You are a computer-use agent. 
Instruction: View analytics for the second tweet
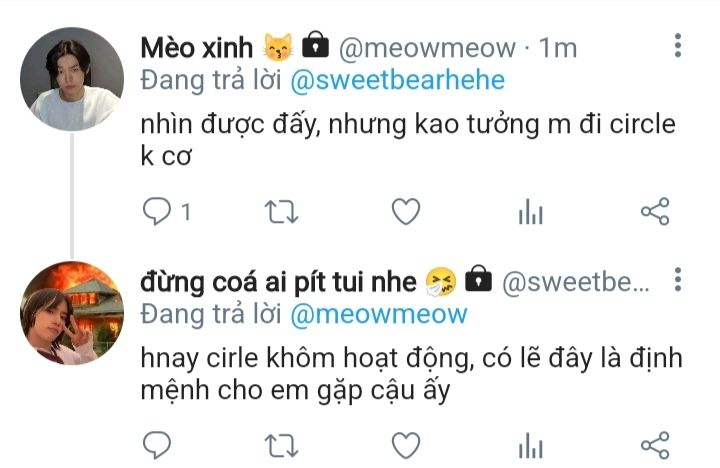pos(531,445)
